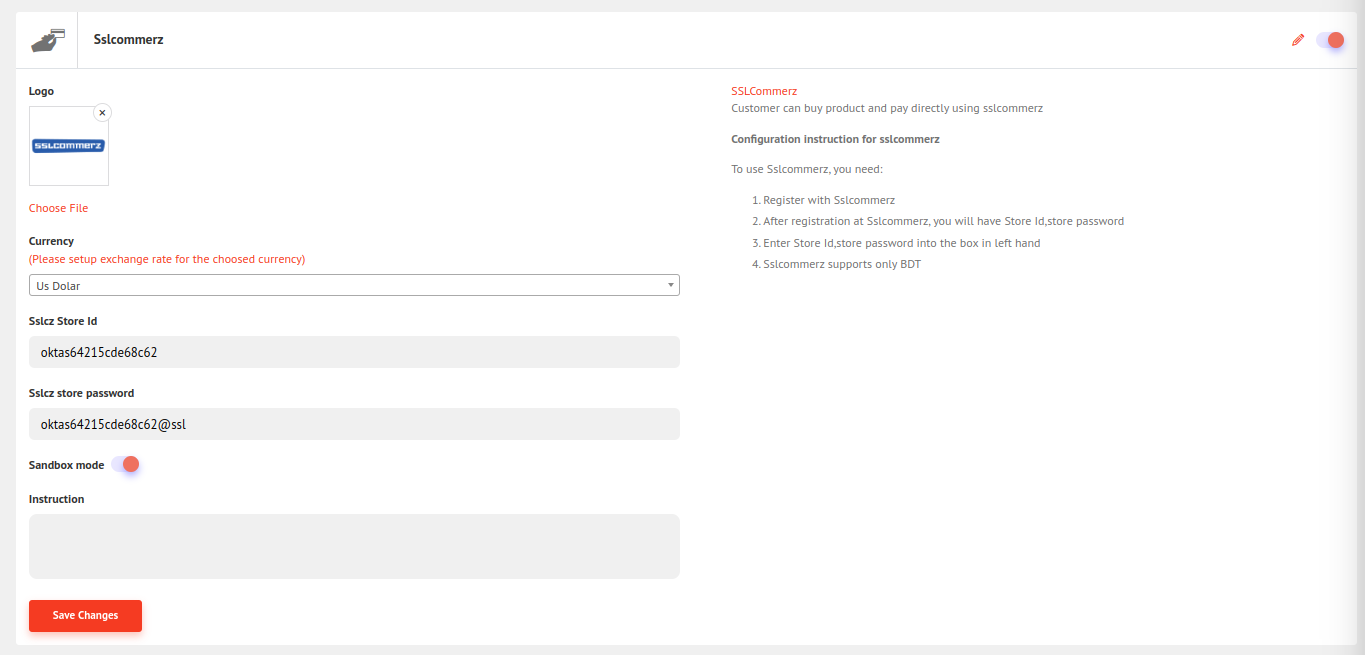Focus the Sslcz store password field

354,424
